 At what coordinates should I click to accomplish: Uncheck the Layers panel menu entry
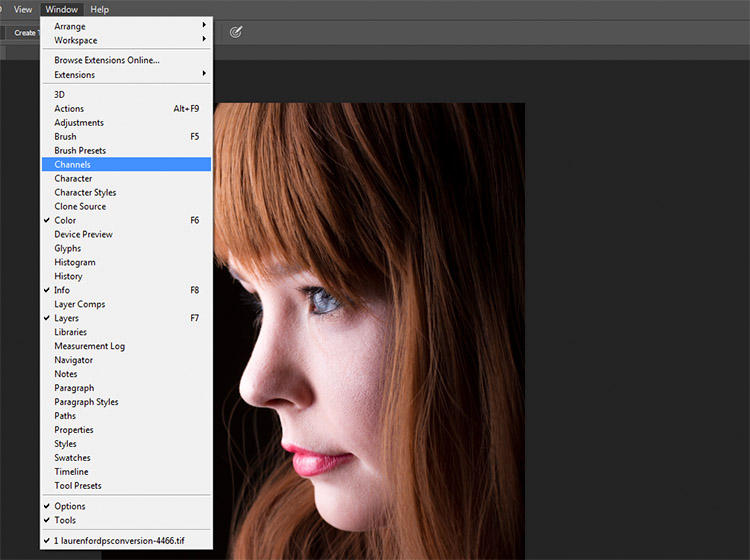coord(126,318)
